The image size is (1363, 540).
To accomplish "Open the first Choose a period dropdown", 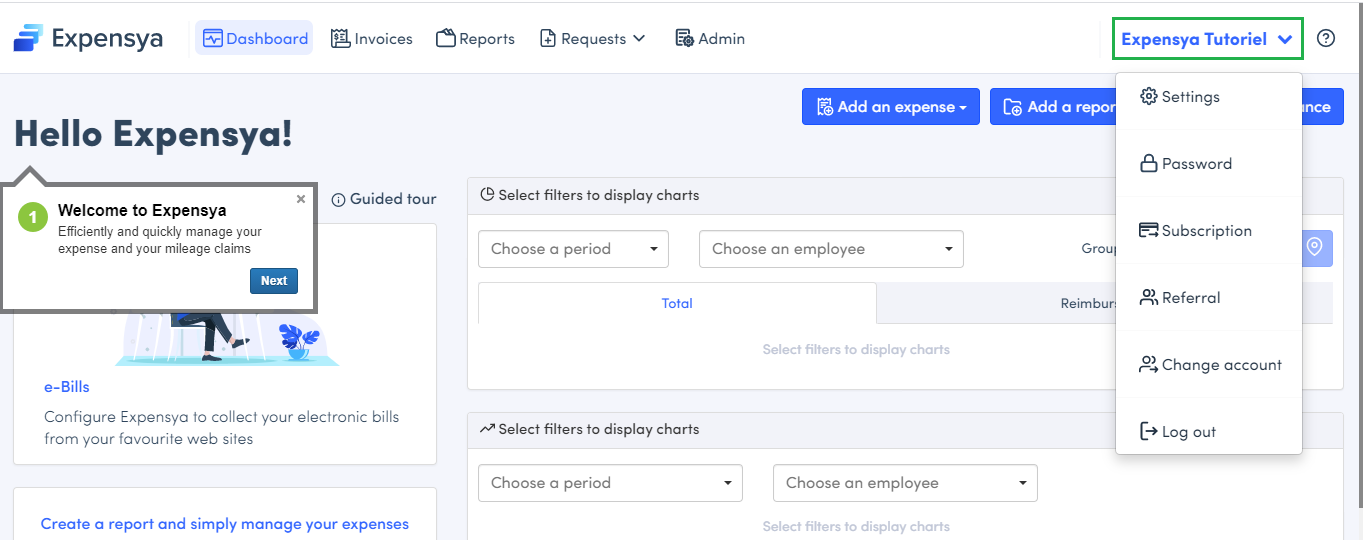I will click(x=573, y=249).
